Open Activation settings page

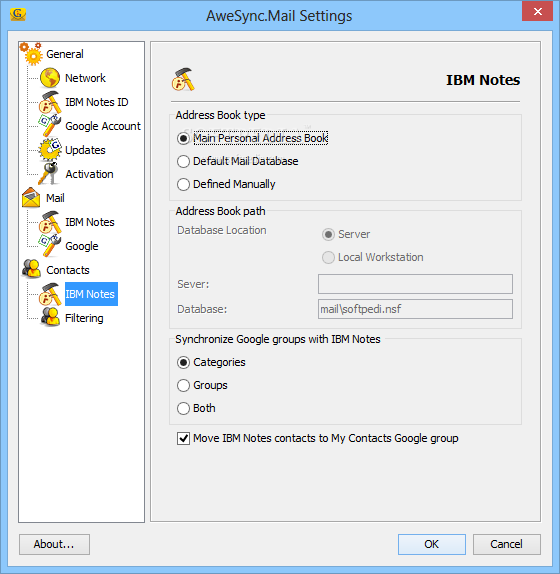[x=89, y=174]
